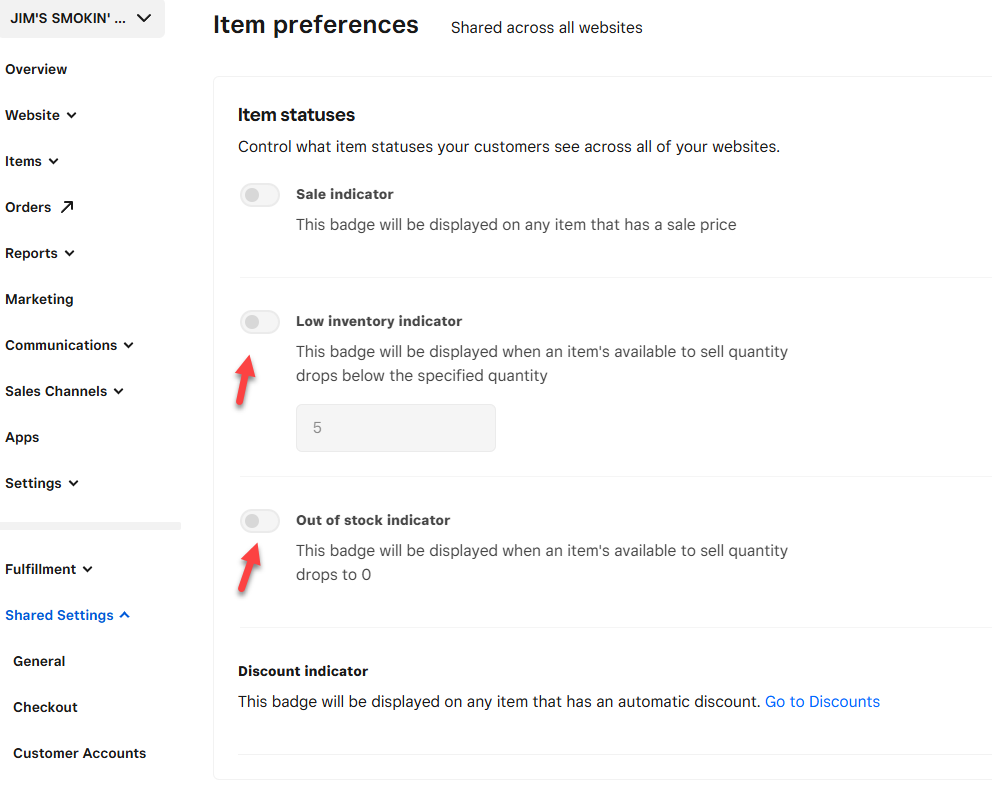Expand the Reports section chevron

[x=70, y=254]
